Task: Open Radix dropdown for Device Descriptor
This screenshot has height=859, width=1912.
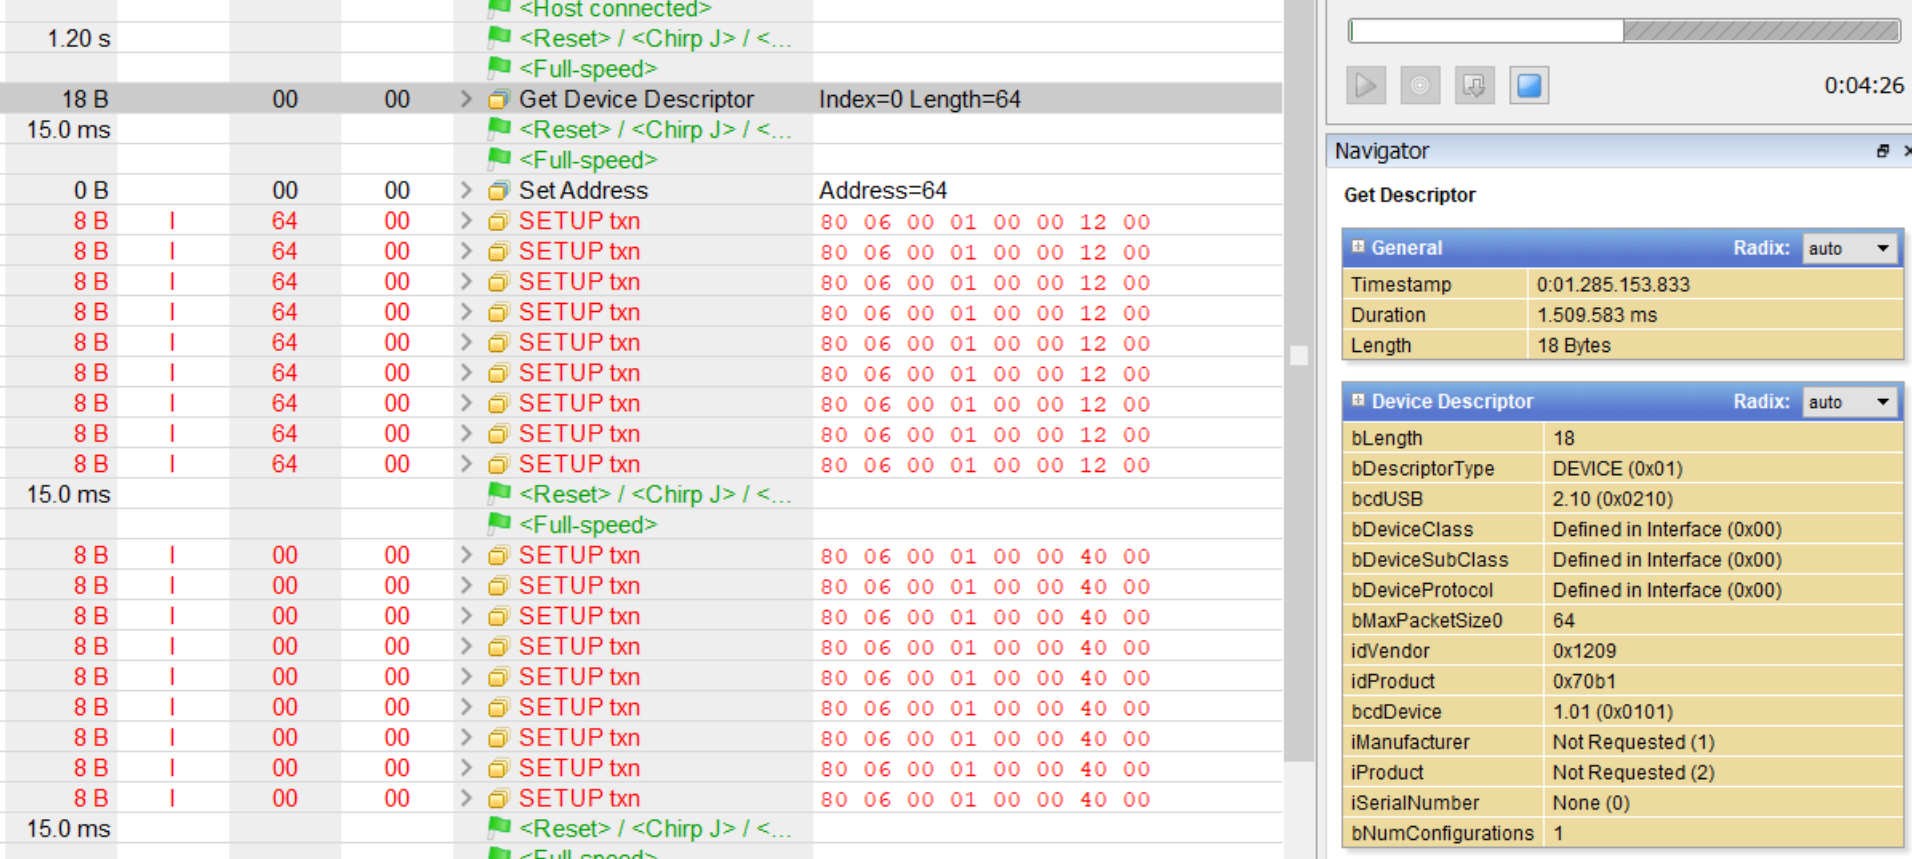Action: pyautogui.click(x=1850, y=402)
